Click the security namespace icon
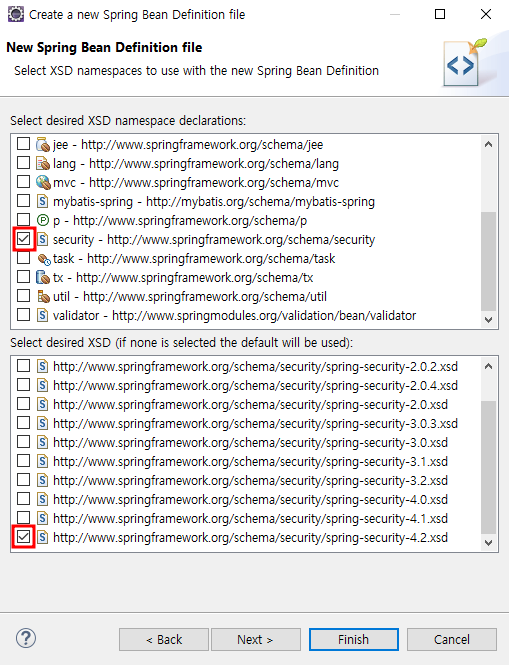Image resolution: width=509 pixels, height=665 pixels. click(x=42, y=240)
